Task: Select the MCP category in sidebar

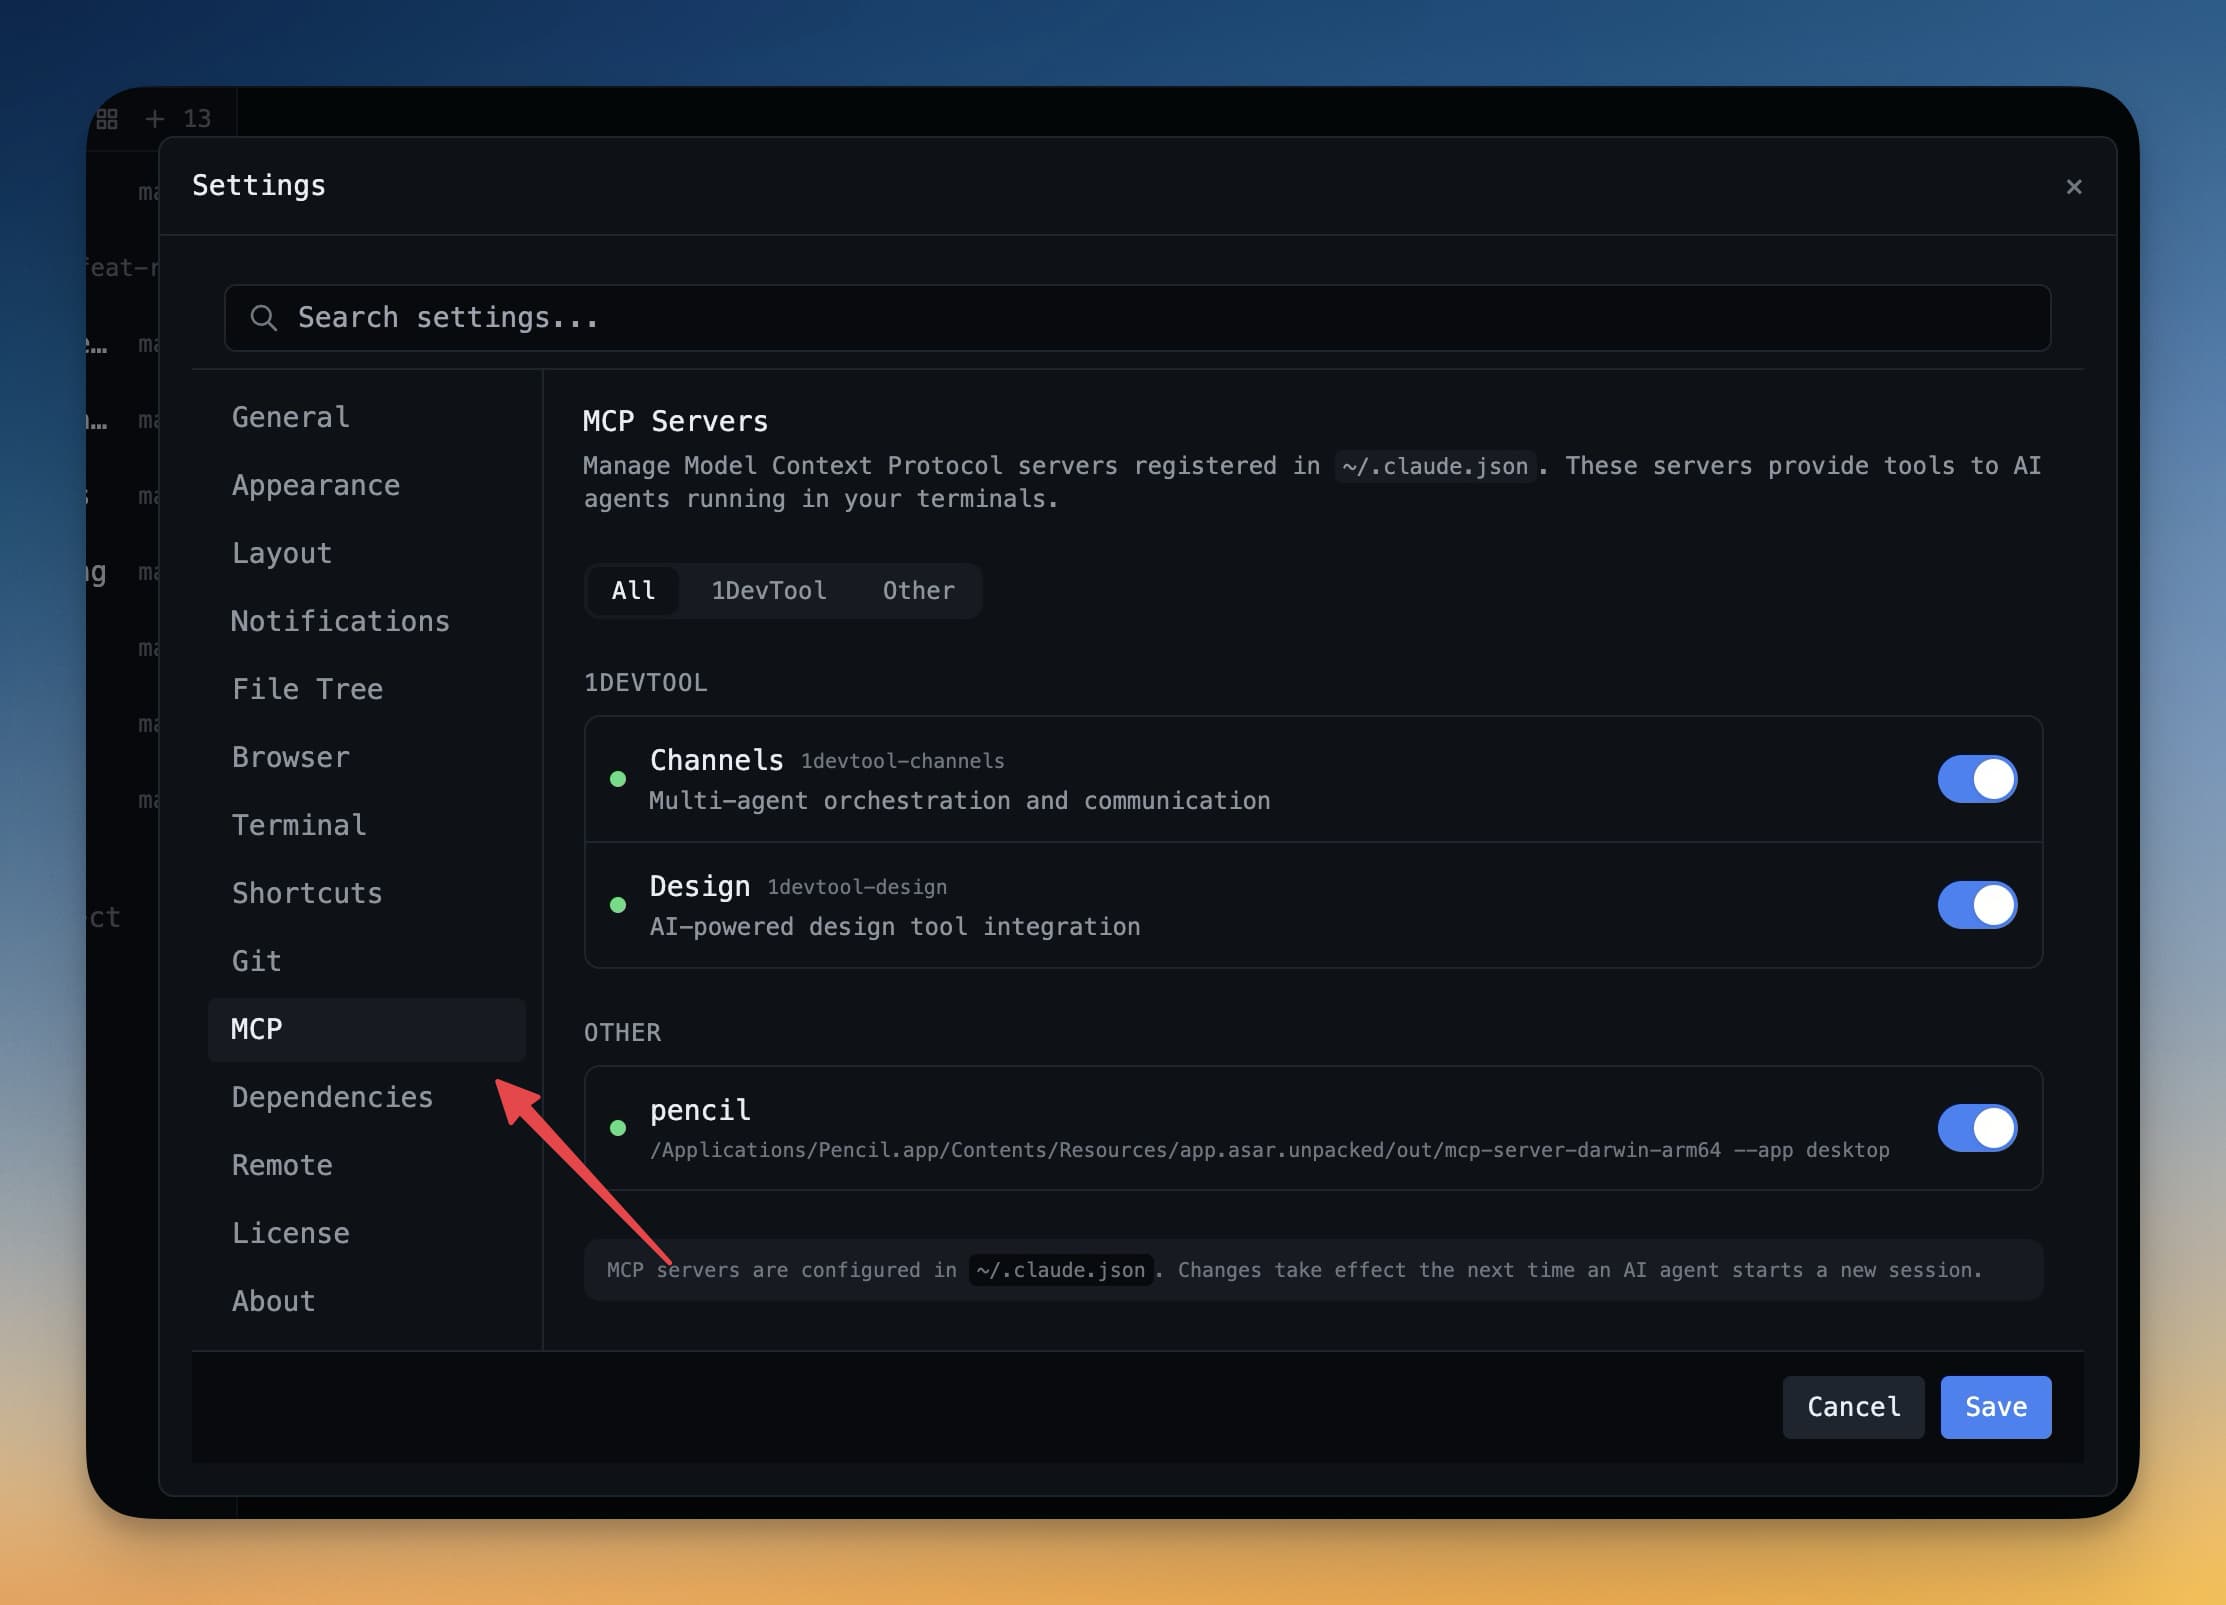Action: [256, 1029]
